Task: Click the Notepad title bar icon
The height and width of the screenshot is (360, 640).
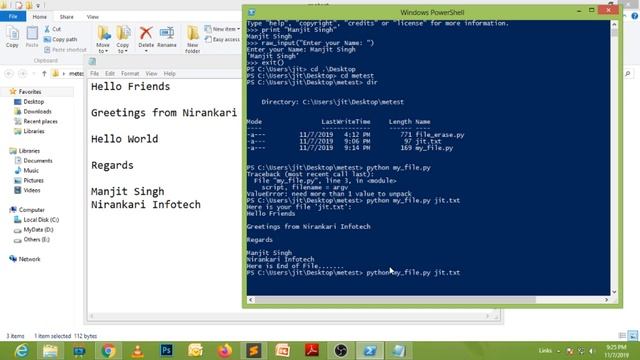Action: point(92,61)
